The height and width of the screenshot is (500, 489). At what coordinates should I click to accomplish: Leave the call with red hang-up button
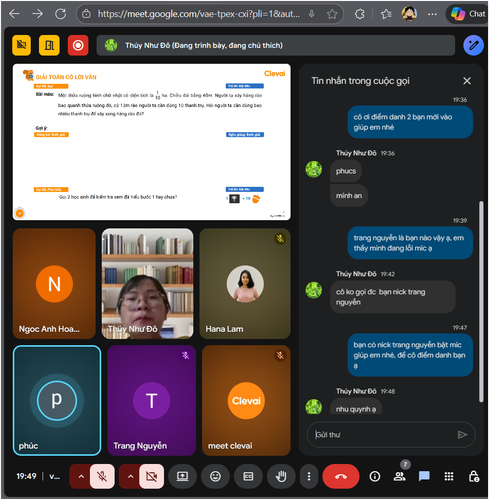(341, 476)
